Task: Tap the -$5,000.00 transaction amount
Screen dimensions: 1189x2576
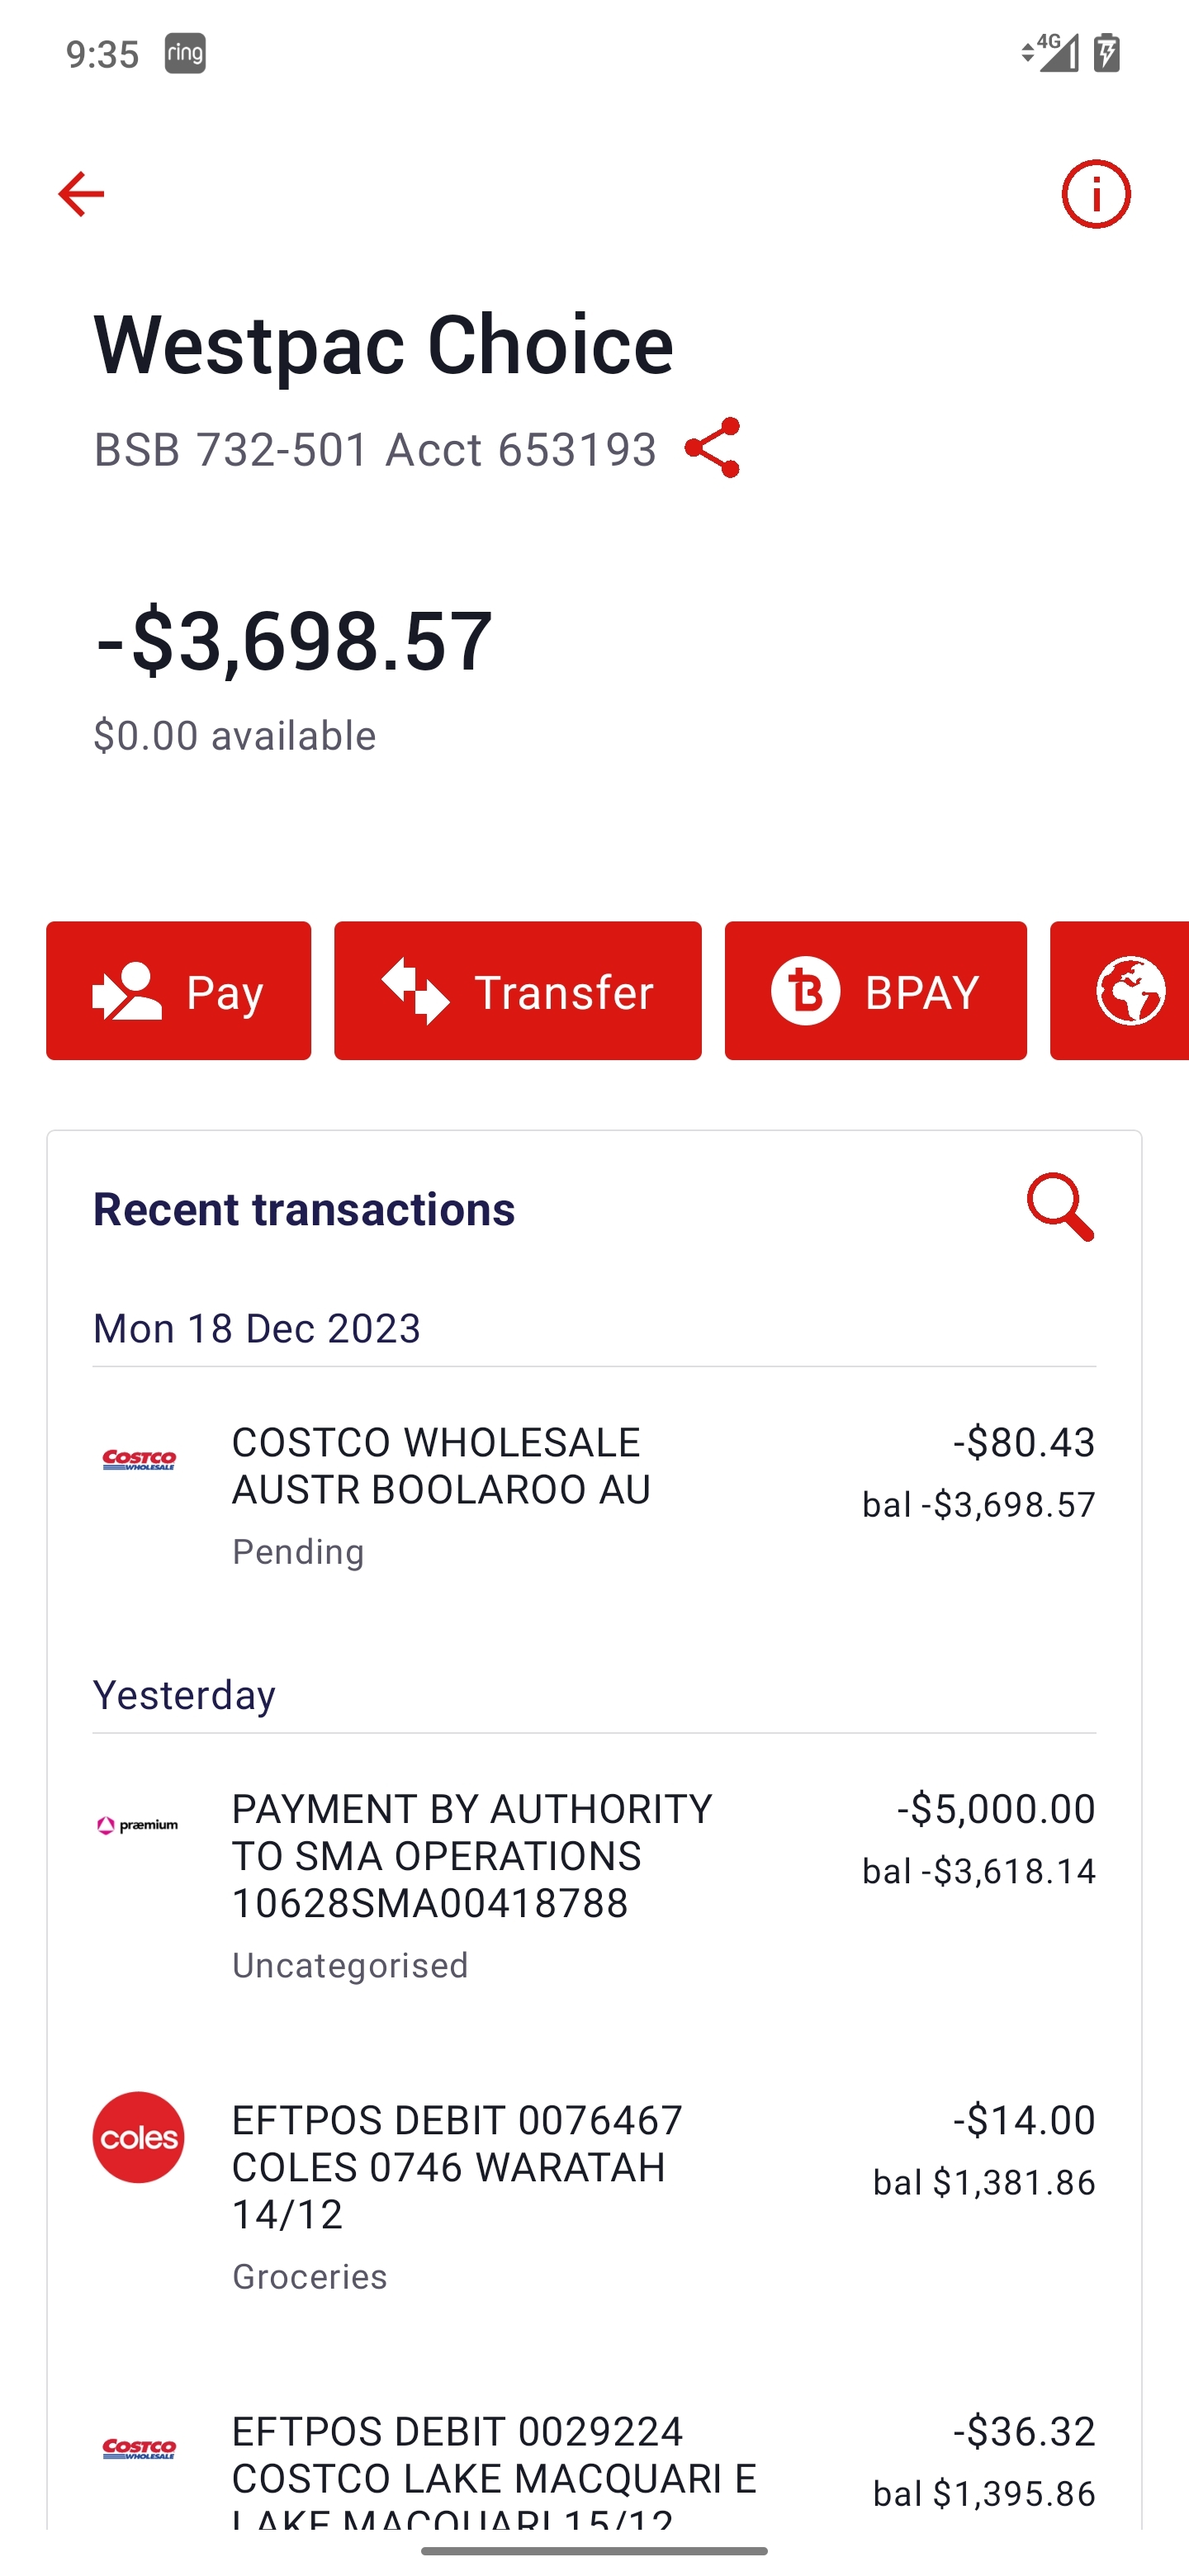Action: 995,1809
